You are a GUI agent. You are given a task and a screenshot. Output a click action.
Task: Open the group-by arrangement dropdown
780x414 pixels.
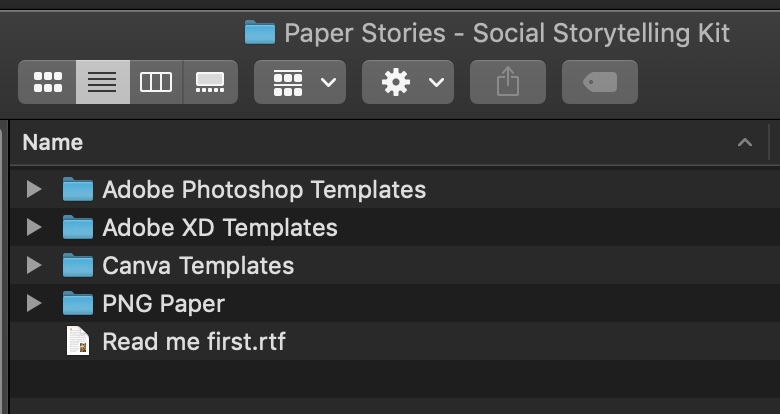pyautogui.click(x=300, y=82)
